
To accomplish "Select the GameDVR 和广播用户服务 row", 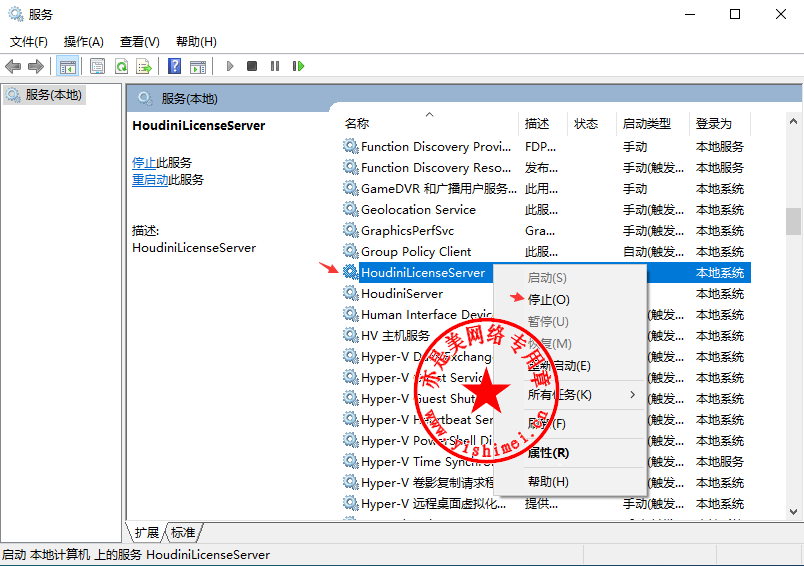I will 546,189.
